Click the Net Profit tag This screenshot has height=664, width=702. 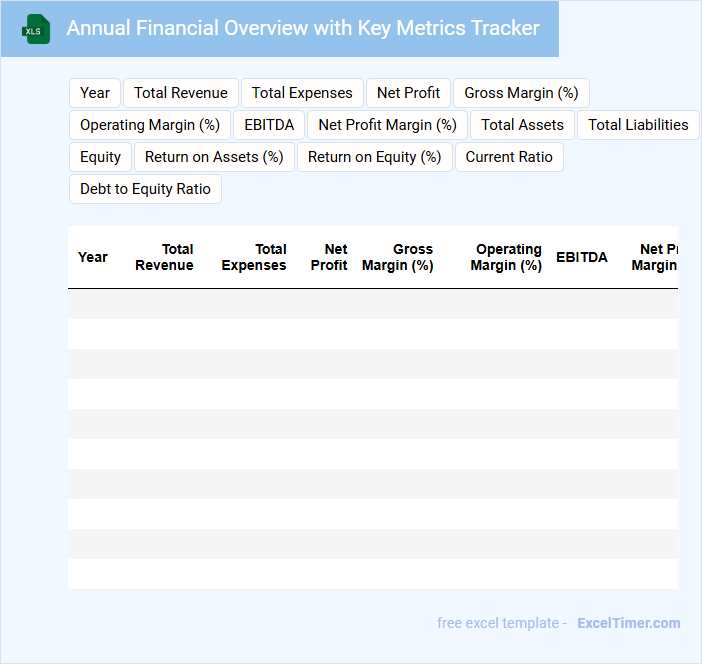click(x=408, y=93)
